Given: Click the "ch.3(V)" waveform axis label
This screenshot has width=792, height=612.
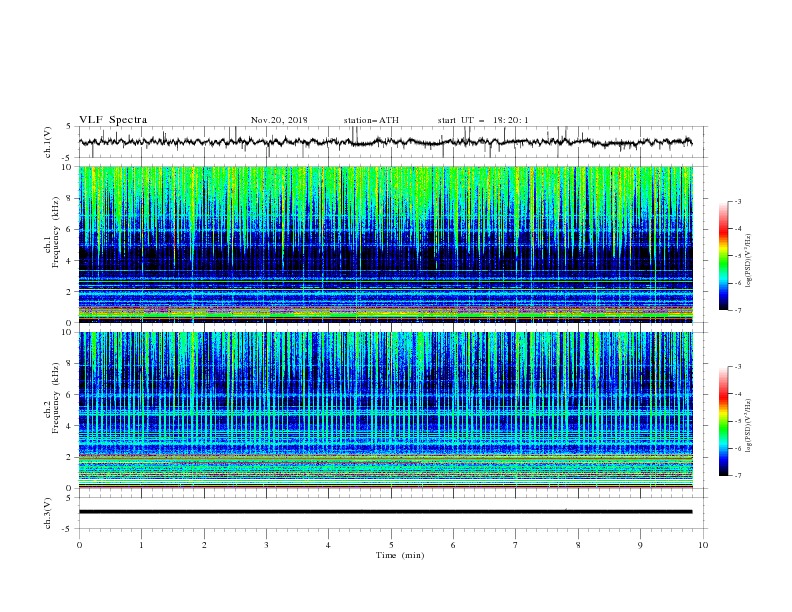Looking at the screenshot, I should [48, 513].
